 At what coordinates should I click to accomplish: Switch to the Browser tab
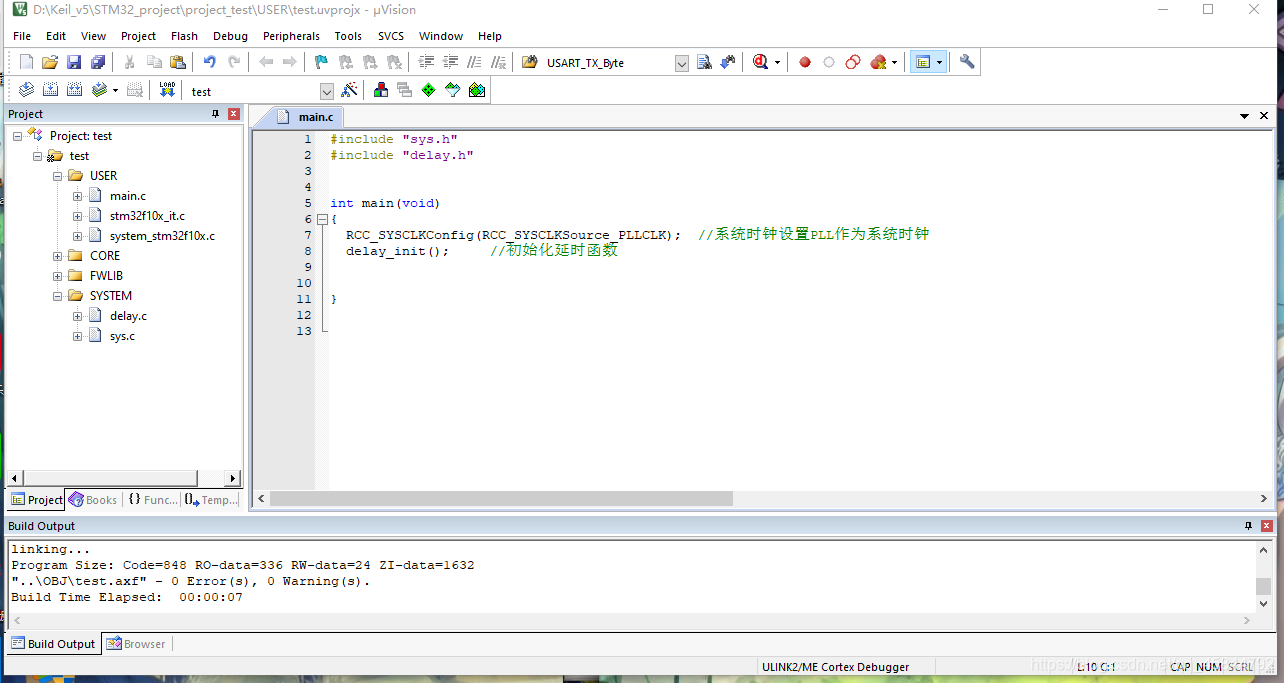tap(137, 644)
